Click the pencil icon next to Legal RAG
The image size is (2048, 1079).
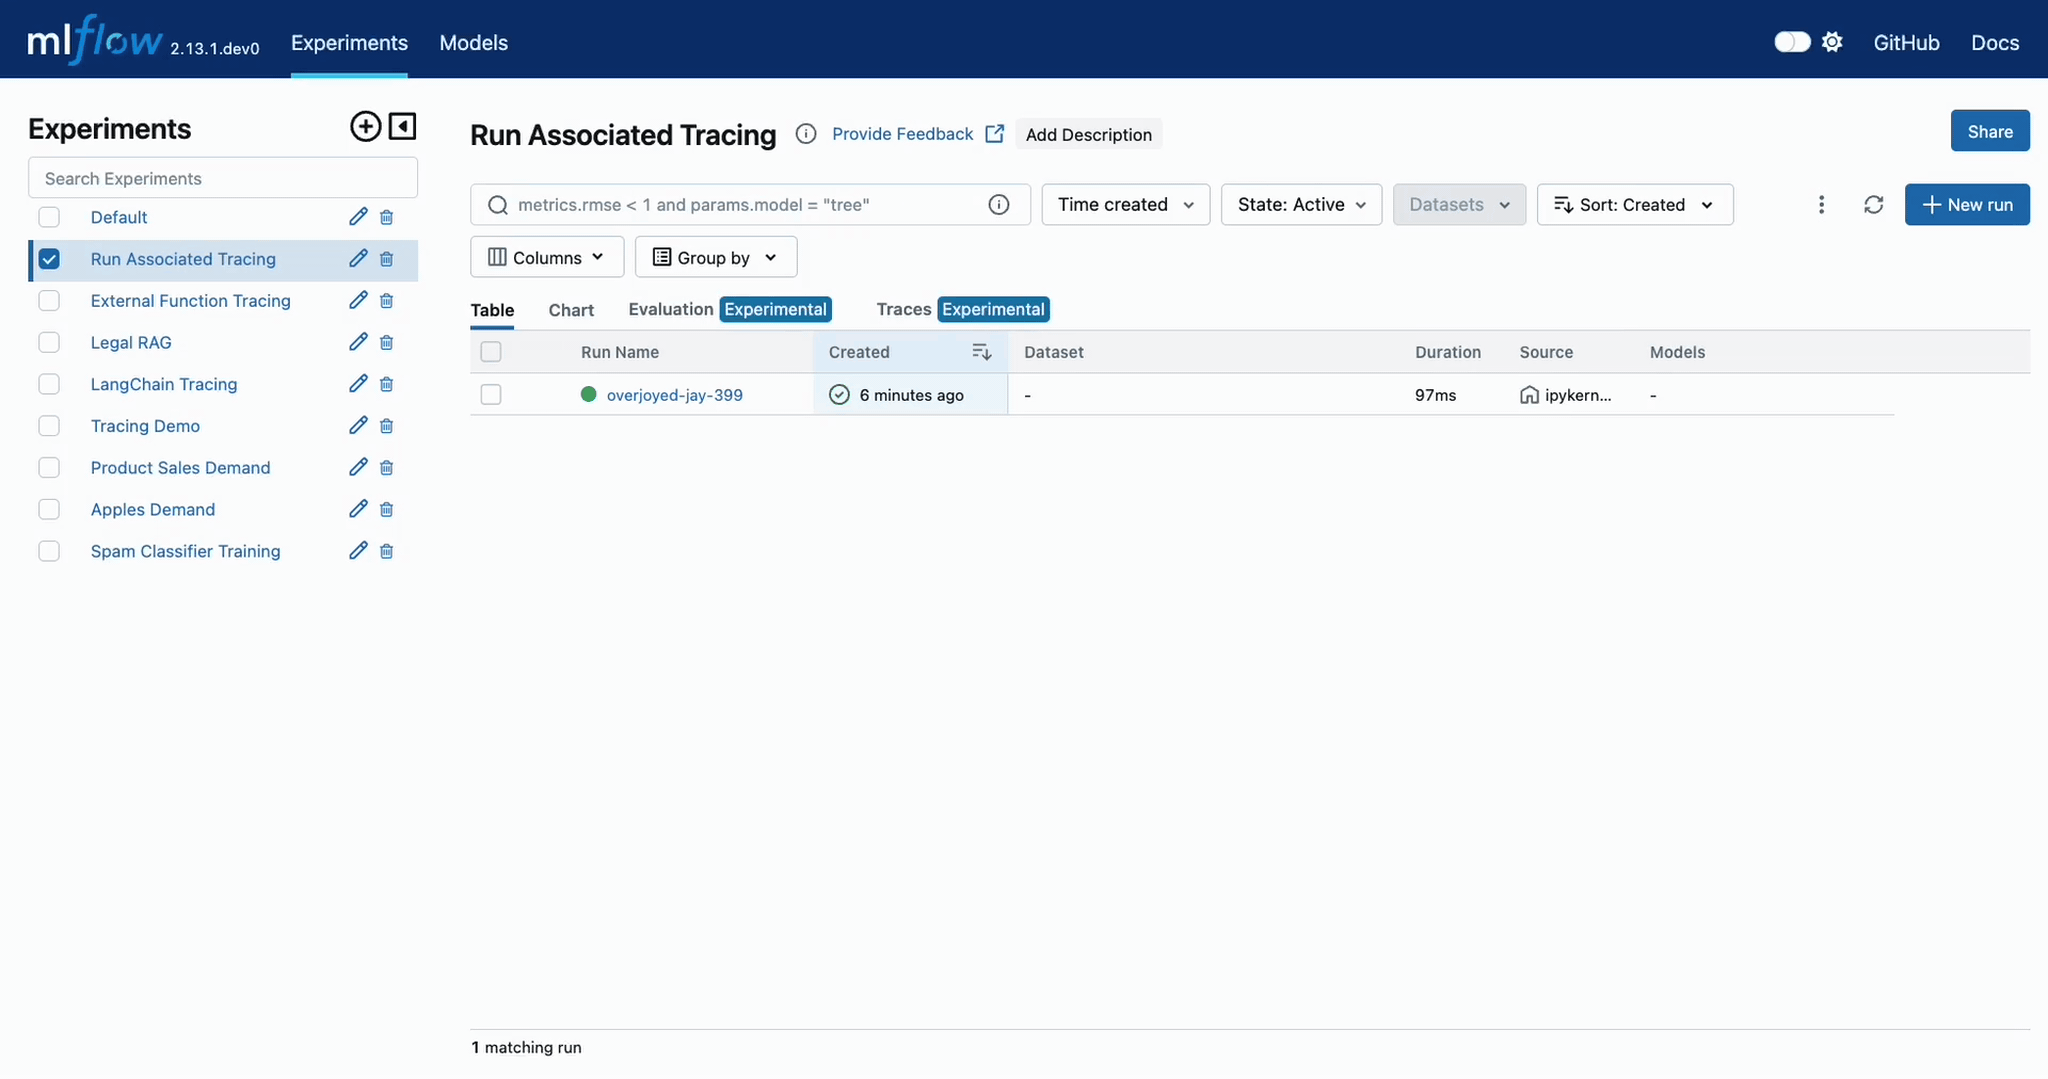click(358, 342)
